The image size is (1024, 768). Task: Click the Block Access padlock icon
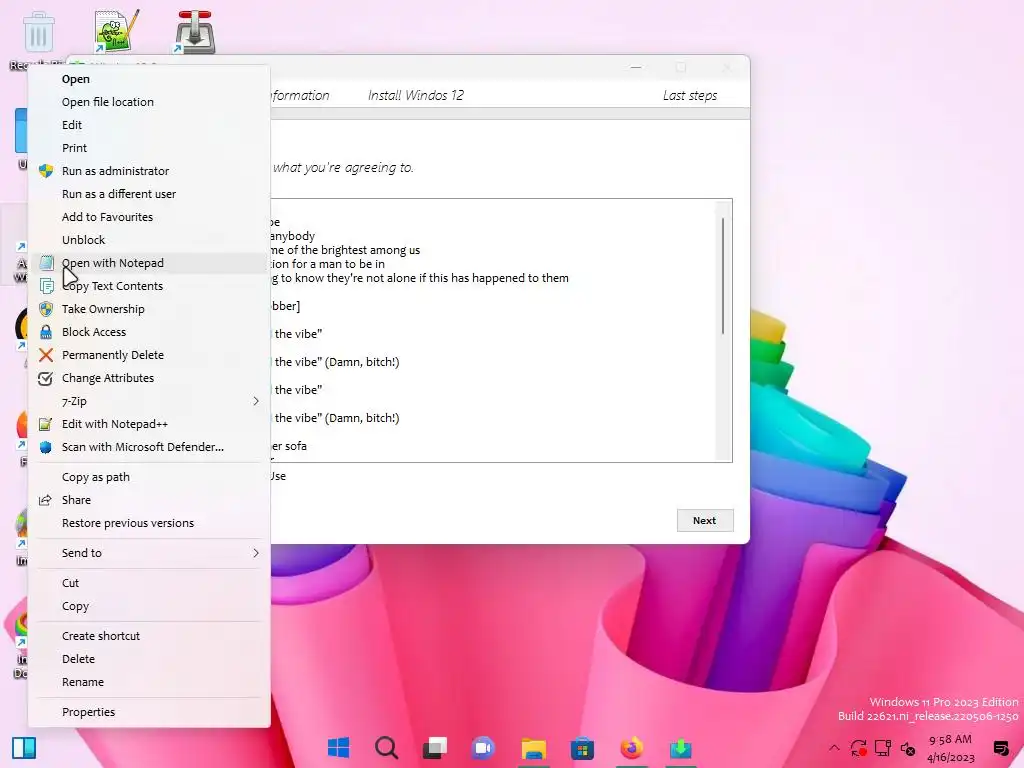46,332
